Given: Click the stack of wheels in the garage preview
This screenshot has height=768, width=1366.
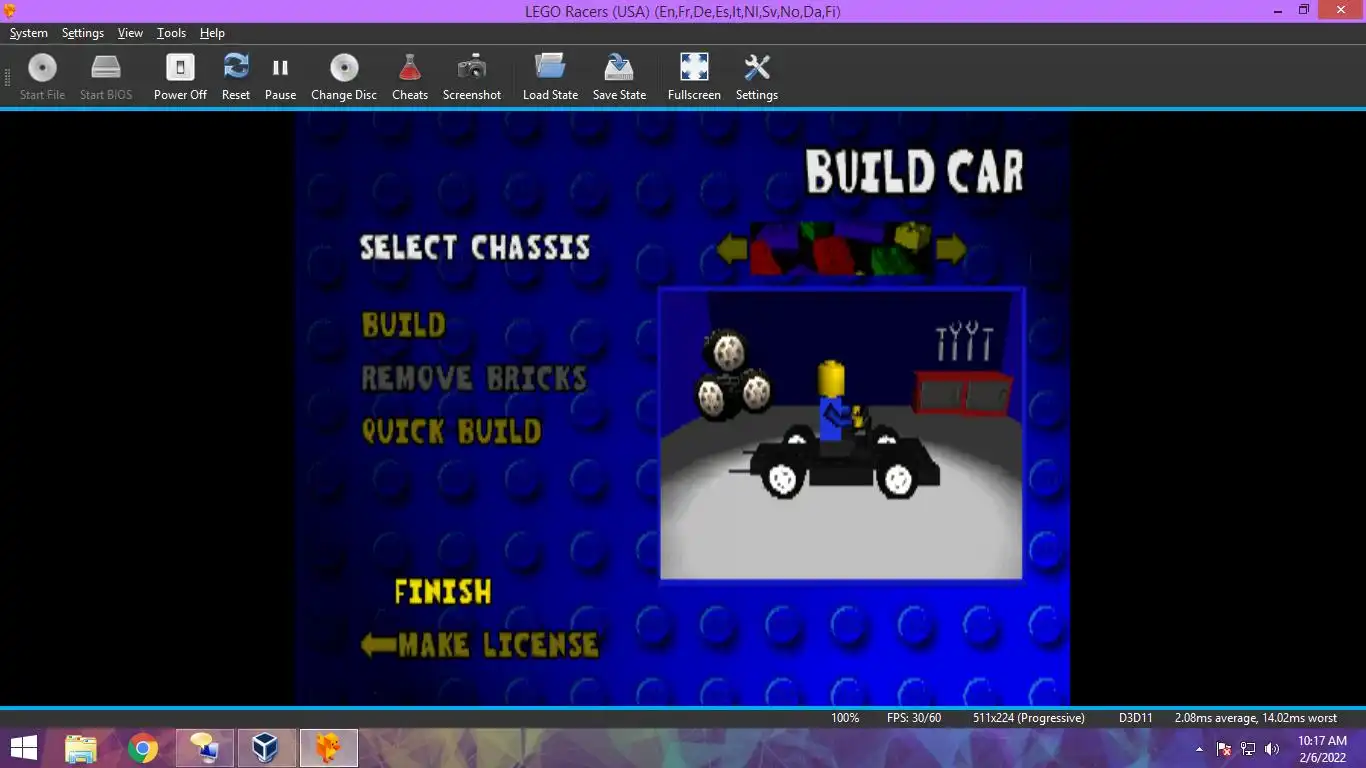Looking at the screenshot, I should (734, 375).
